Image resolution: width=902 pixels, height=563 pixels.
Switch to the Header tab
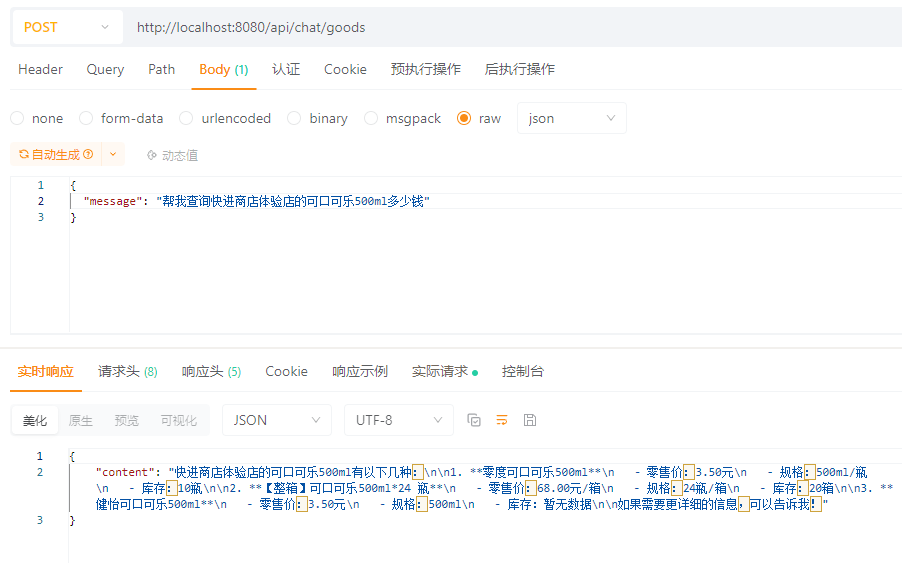[40, 69]
